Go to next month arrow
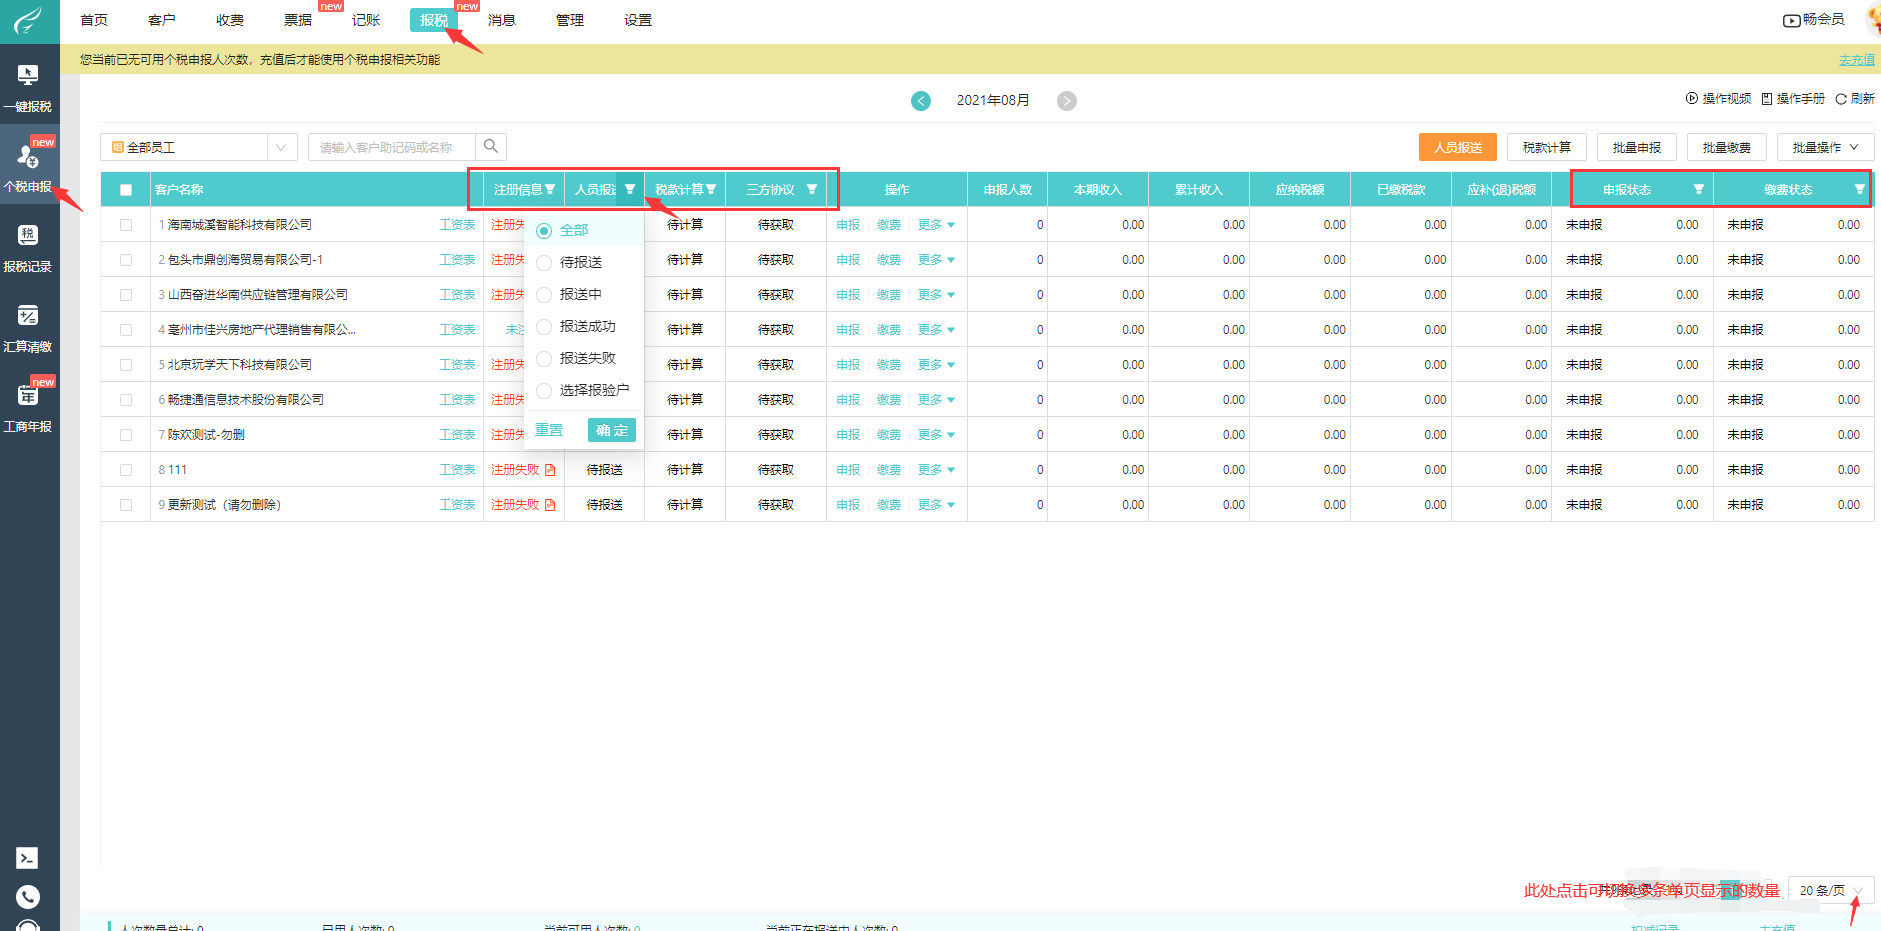The width and height of the screenshot is (1881, 931). tap(1067, 100)
